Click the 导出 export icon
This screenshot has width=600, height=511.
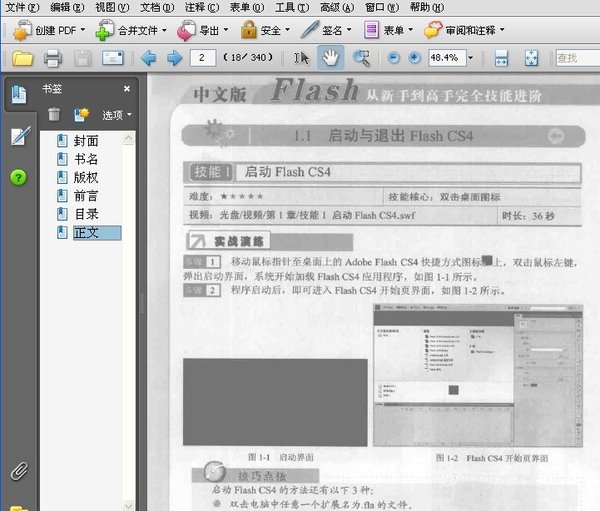coord(186,30)
